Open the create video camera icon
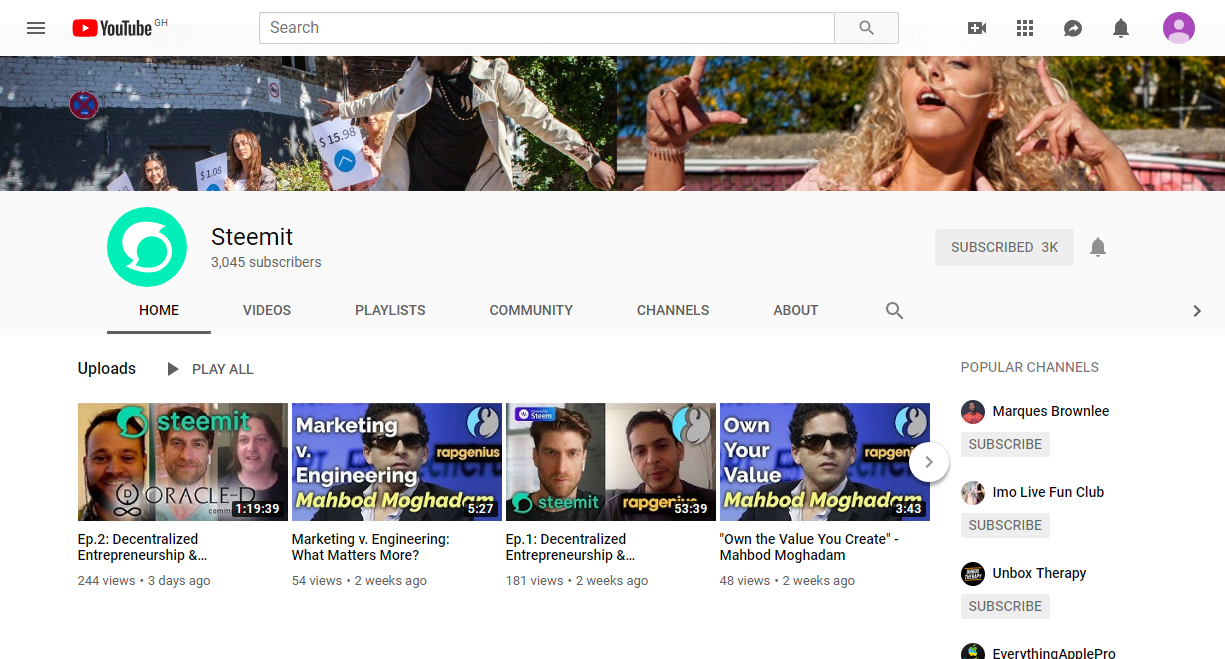The height and width of the screenshot is (659, 1225). click(977, 28)
